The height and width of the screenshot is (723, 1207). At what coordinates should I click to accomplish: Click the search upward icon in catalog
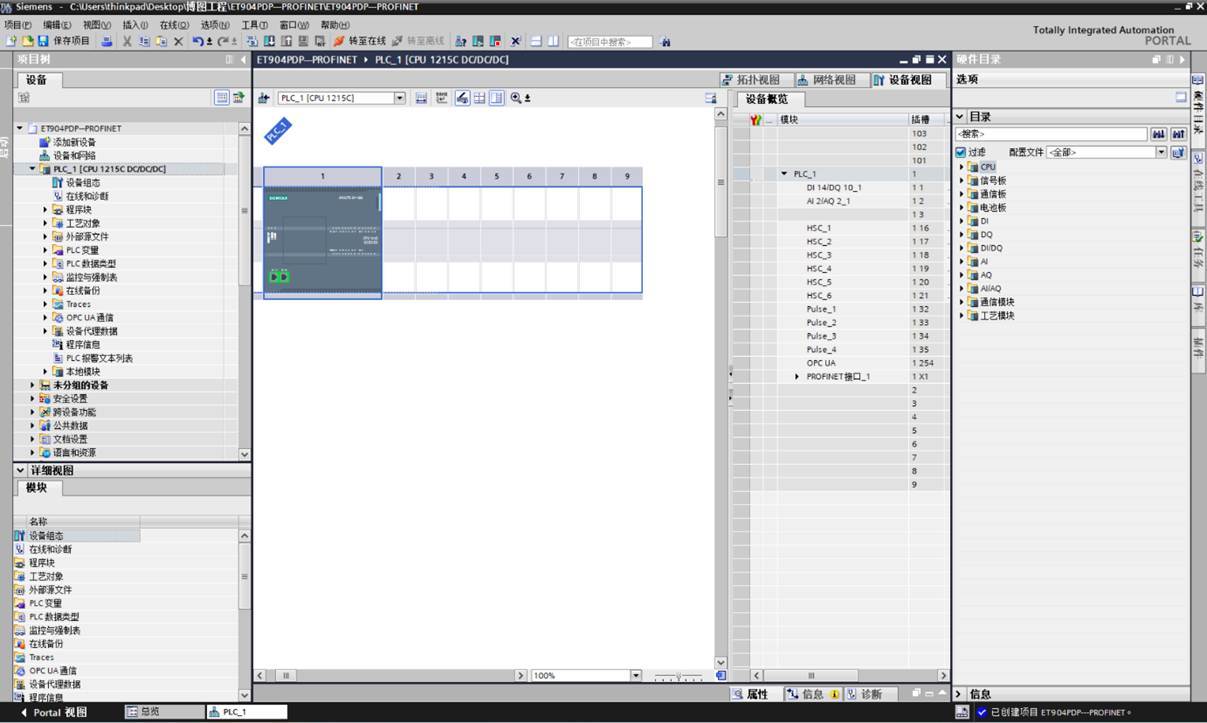tap(1178, 134)
